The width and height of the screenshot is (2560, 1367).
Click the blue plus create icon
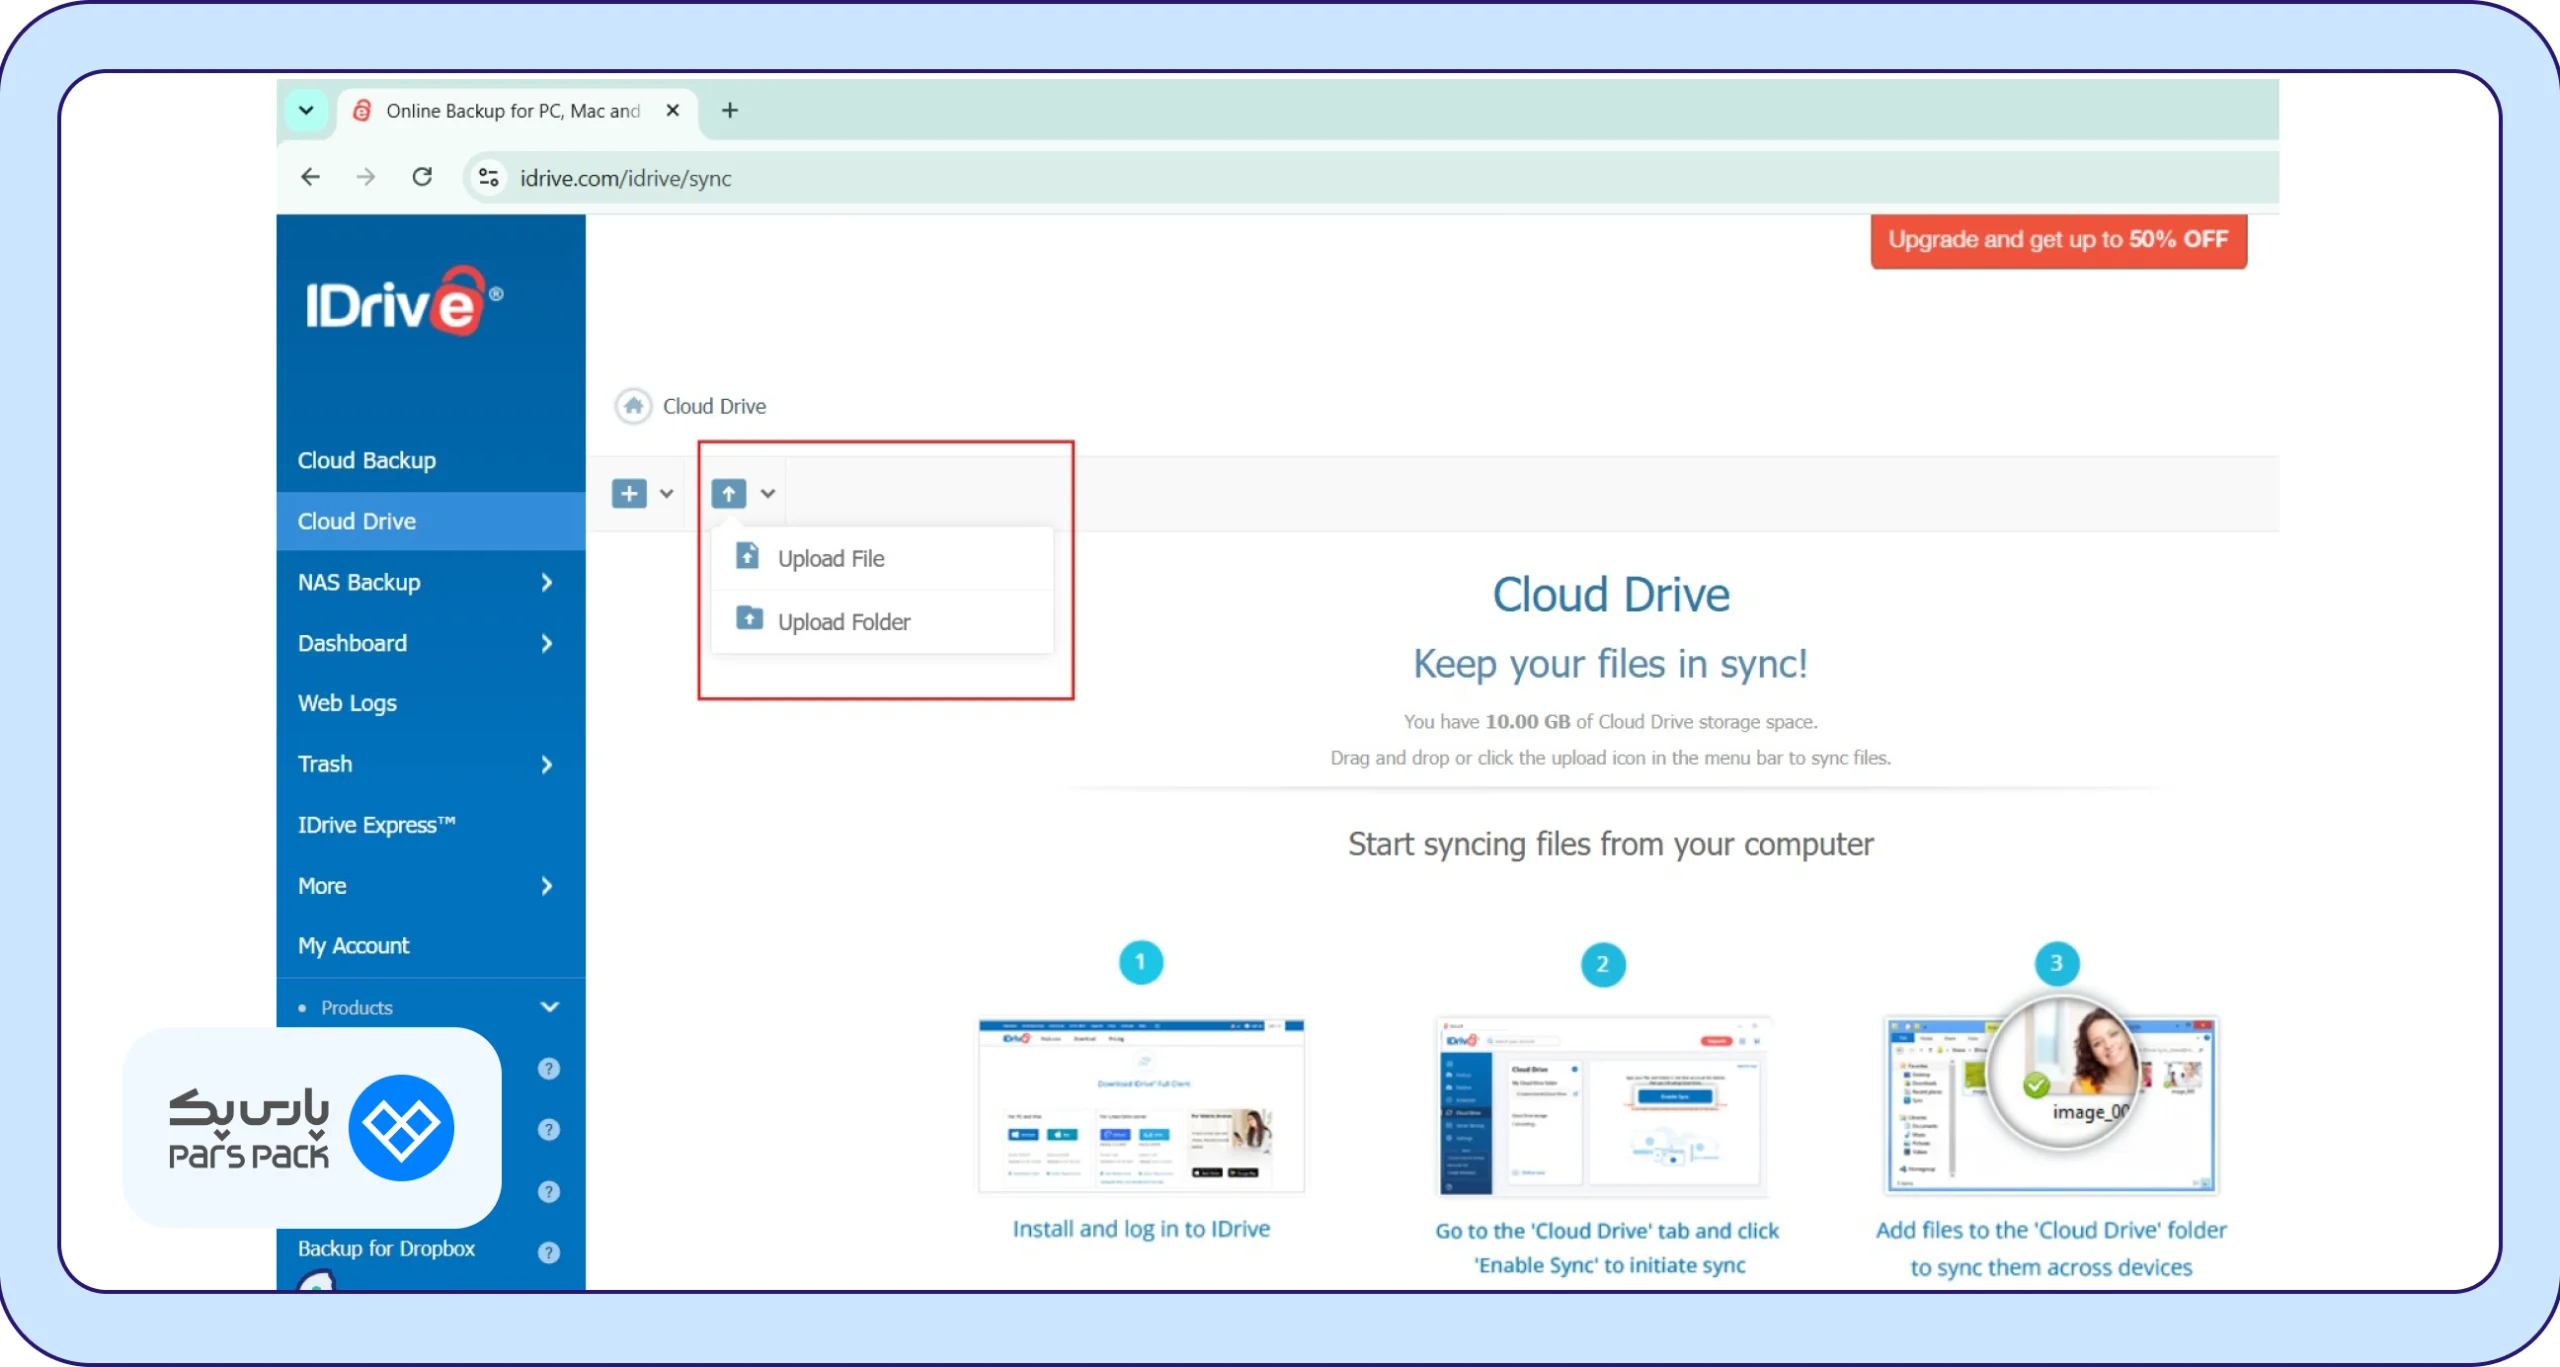click(x=629, y=493)
